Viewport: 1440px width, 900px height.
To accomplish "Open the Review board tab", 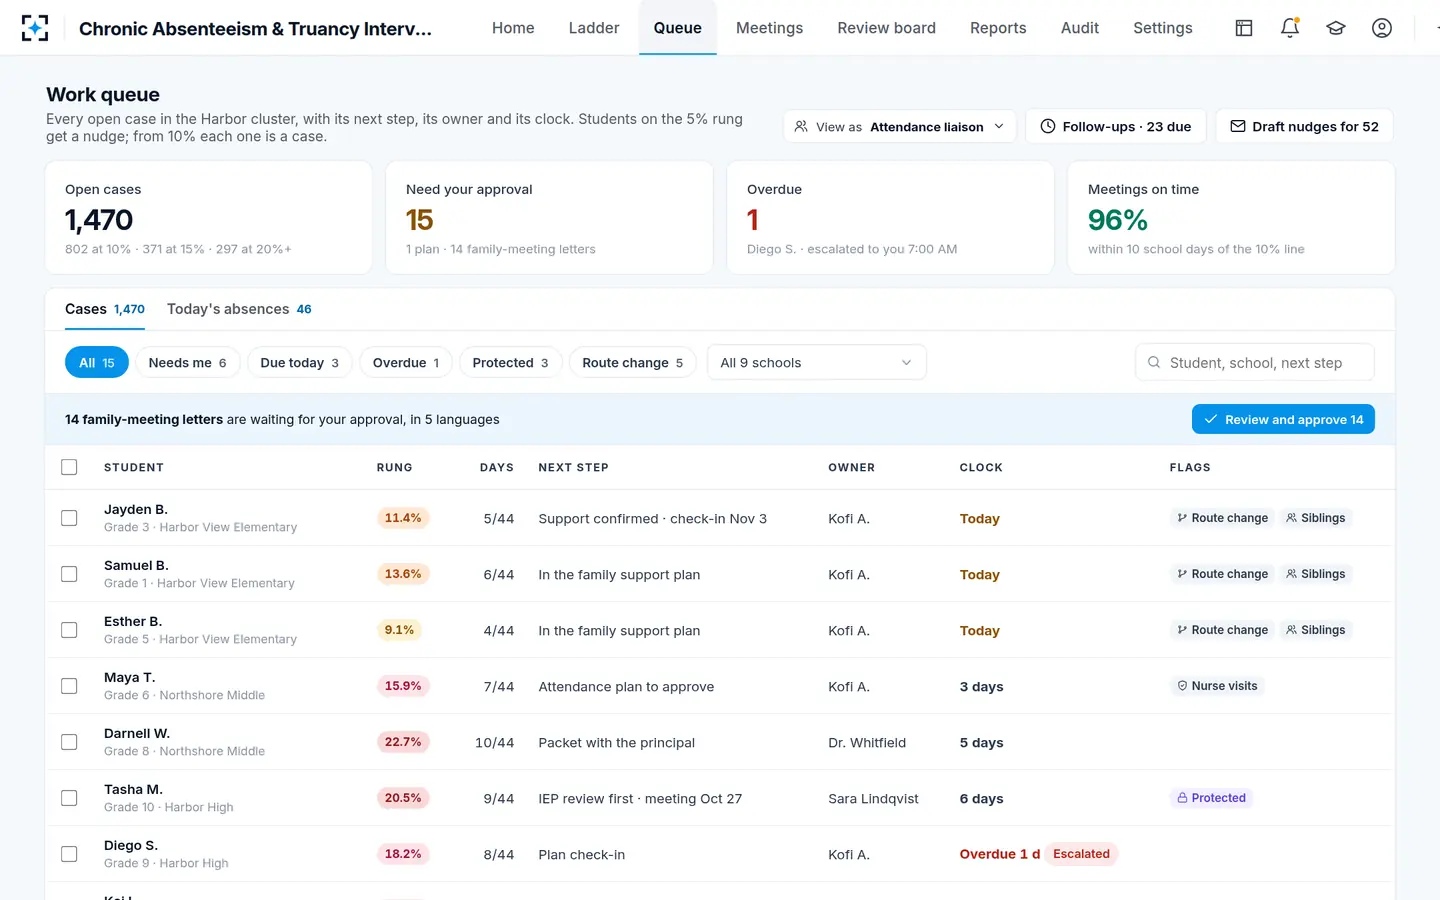I will (x=886, y=28).
